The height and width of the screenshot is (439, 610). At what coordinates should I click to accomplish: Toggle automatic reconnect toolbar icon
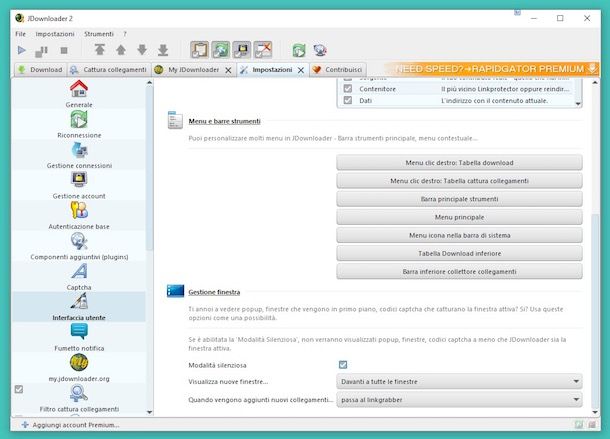221,50
